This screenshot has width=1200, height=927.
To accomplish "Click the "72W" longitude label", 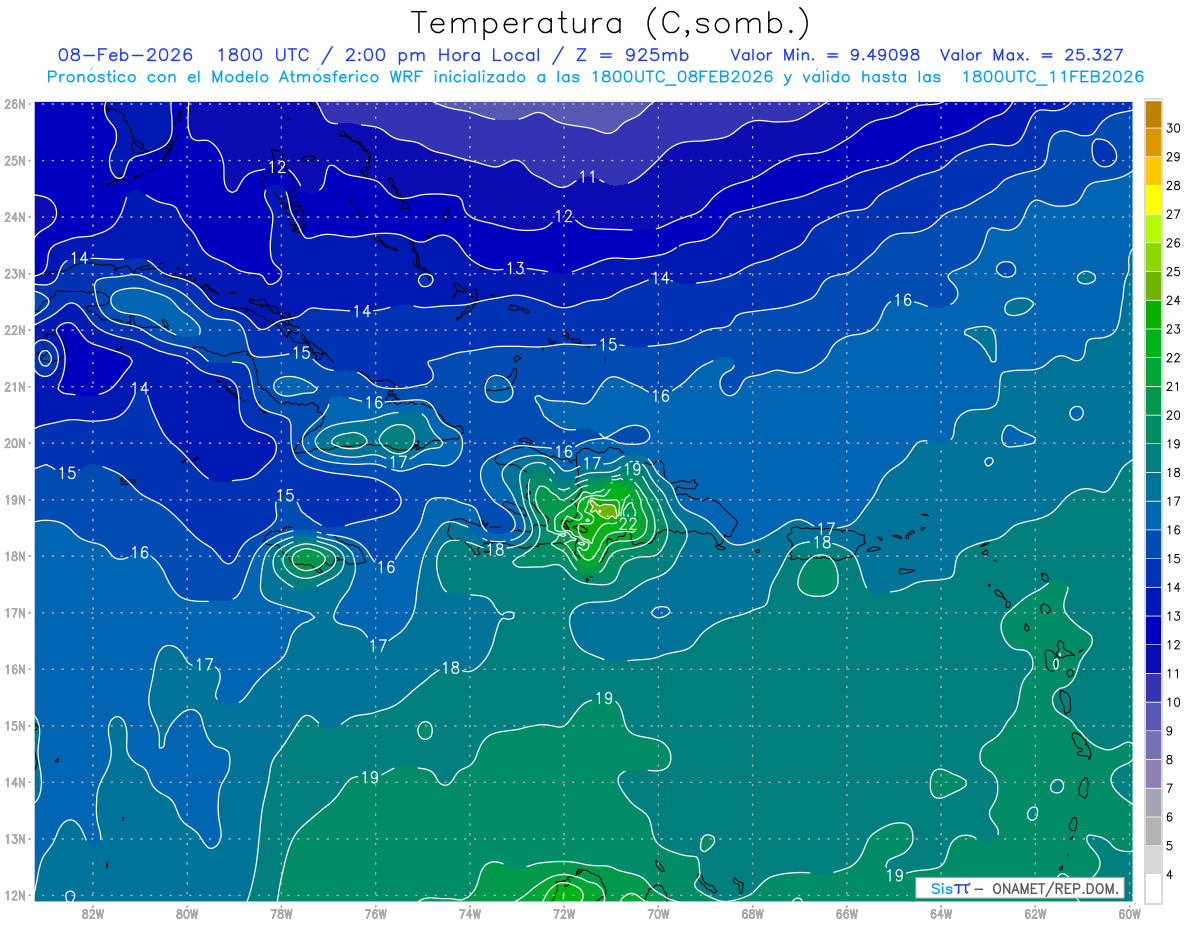I will coord(564,913).
